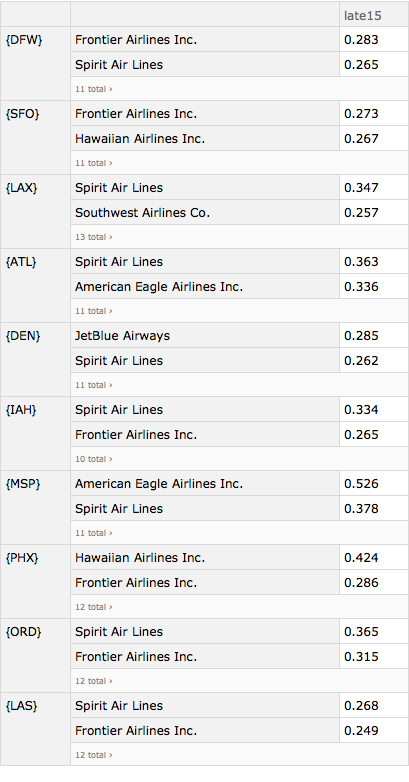Select the 0.526 late15 value
Screen dimensions: 409x782
point(361,484)
